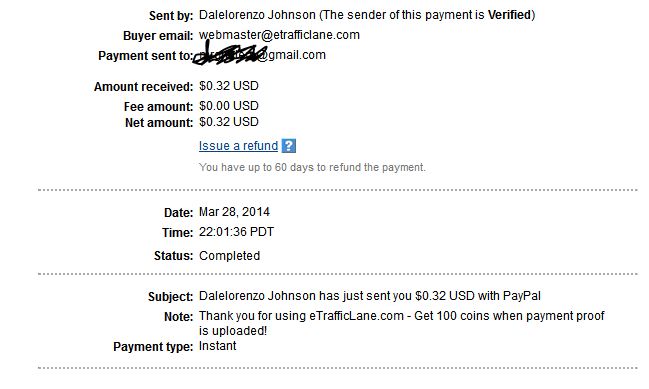Click the 60 days refund notice text
649x389 pixels.
(312, 167)
